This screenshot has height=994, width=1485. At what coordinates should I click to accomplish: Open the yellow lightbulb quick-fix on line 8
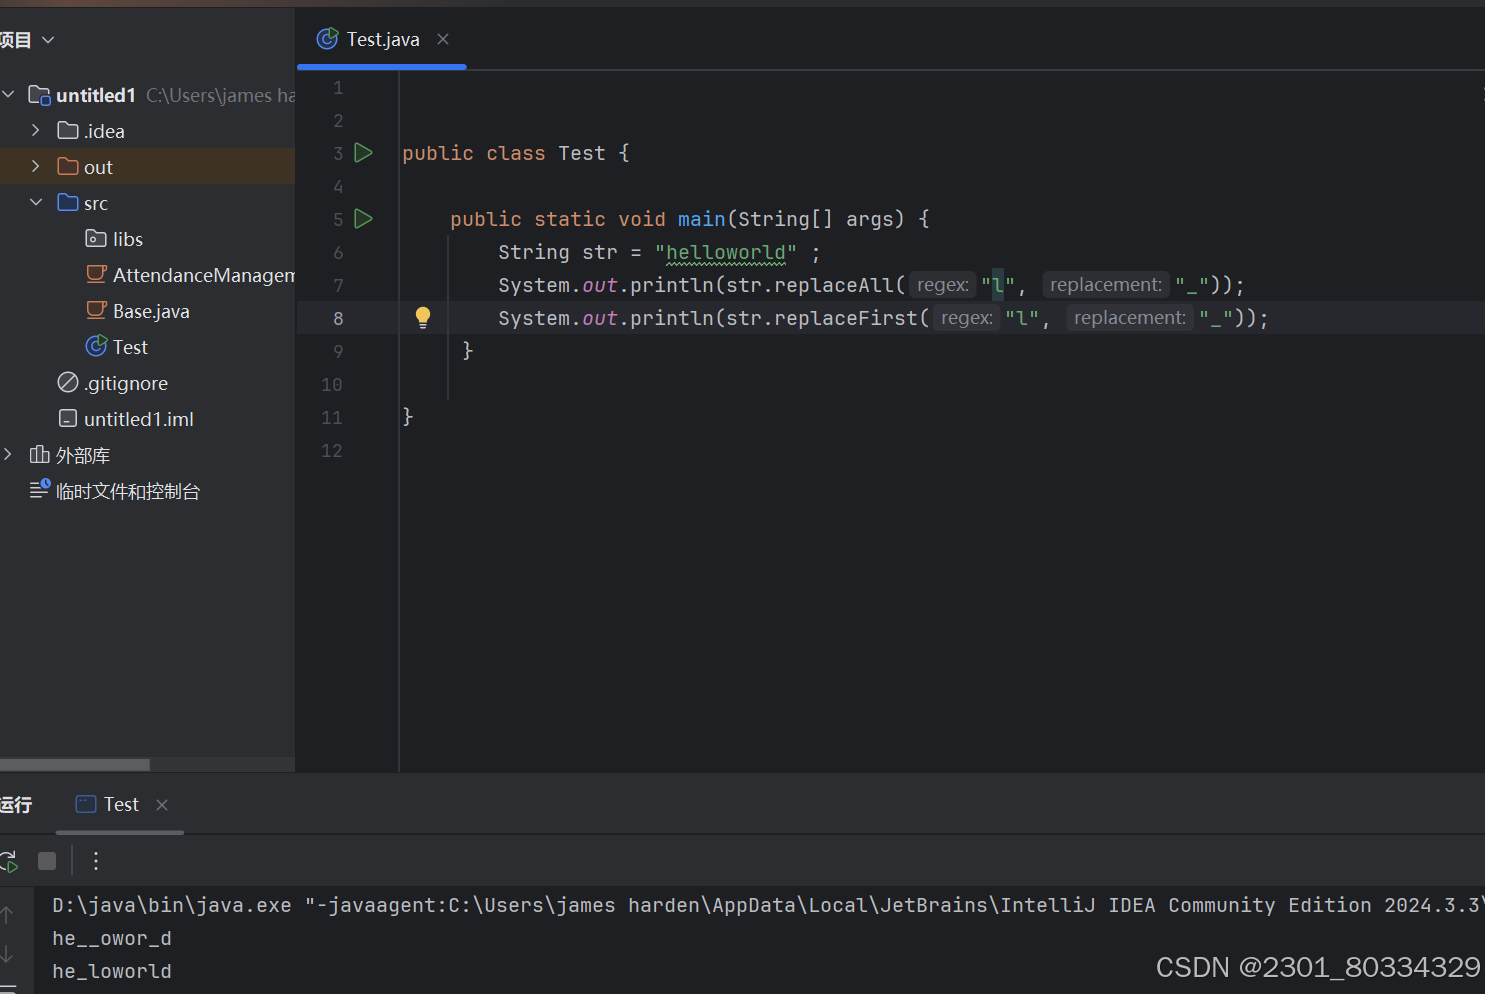423,318
